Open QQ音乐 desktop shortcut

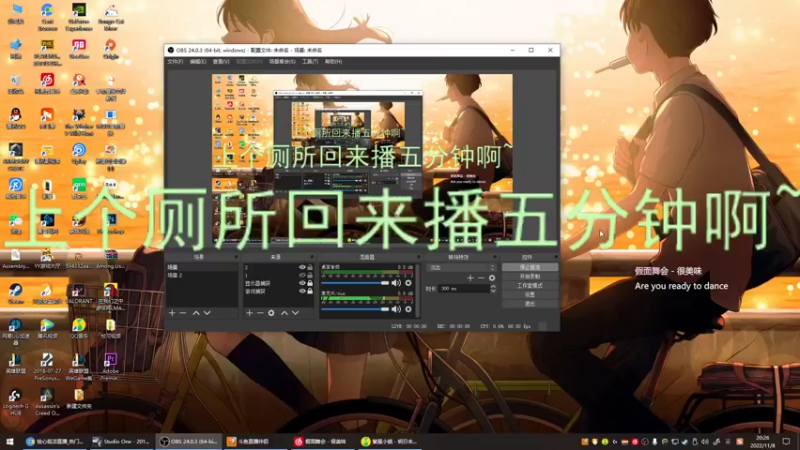coord(79,329)
